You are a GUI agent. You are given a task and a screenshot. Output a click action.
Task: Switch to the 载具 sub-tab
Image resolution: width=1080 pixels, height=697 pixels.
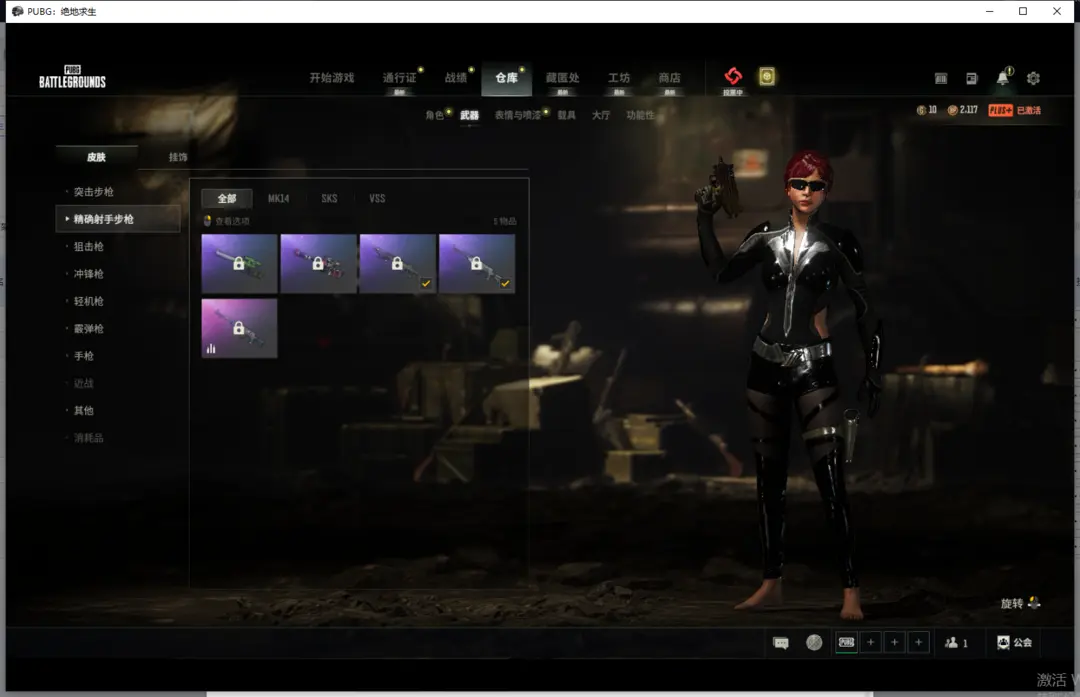click(x=567, y=115)
